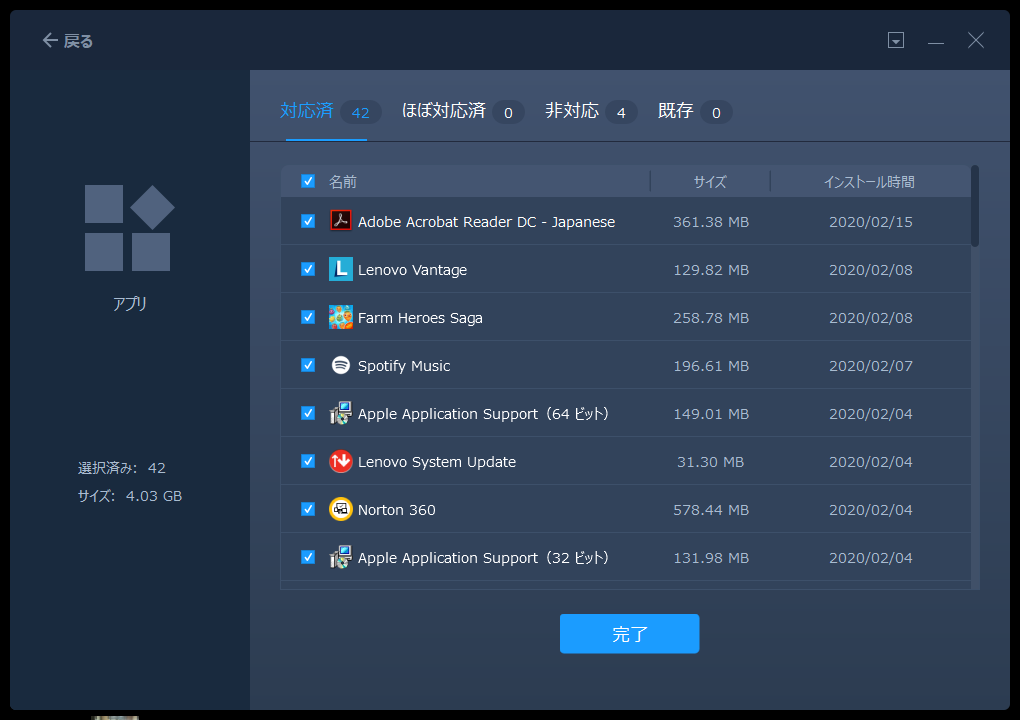Click the Adobe Acrobat Reader icon
Screen dimensions: 1020x720
tap(340, 221)
